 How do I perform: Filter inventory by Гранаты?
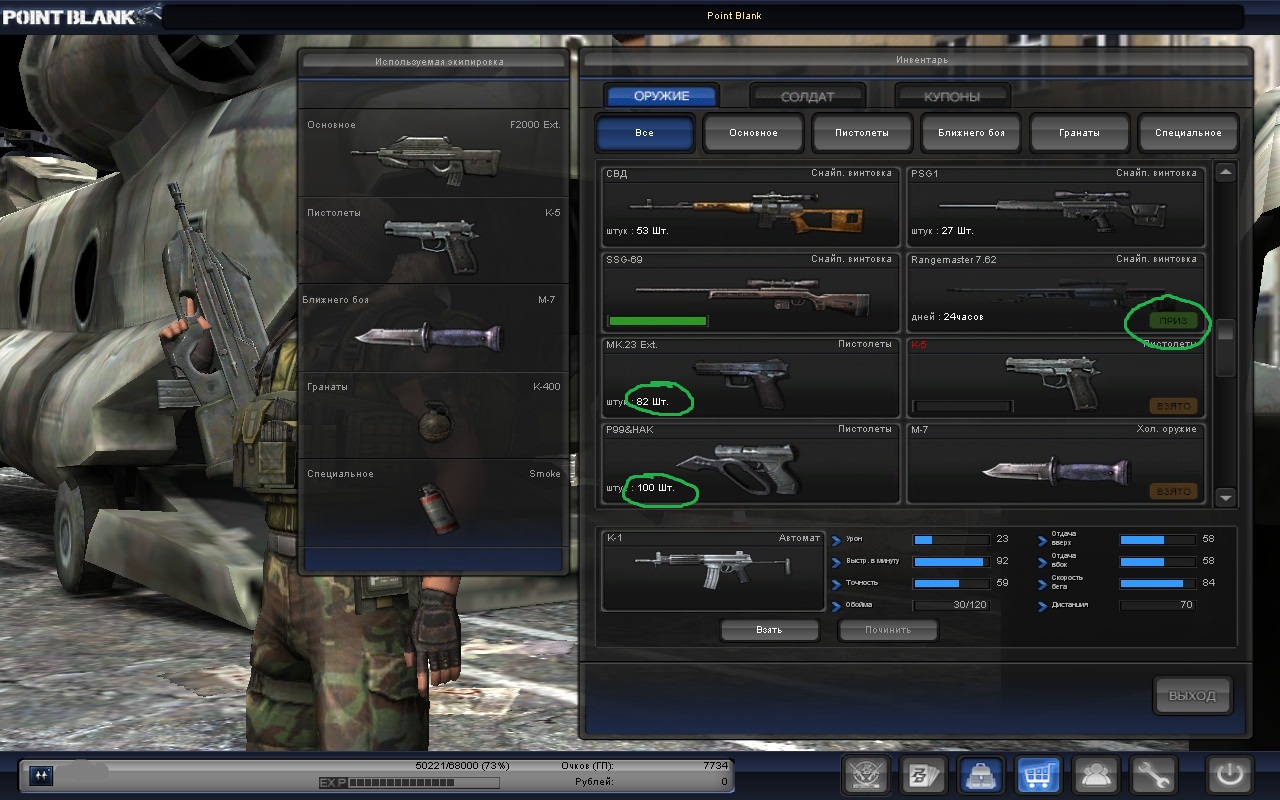1079,133
